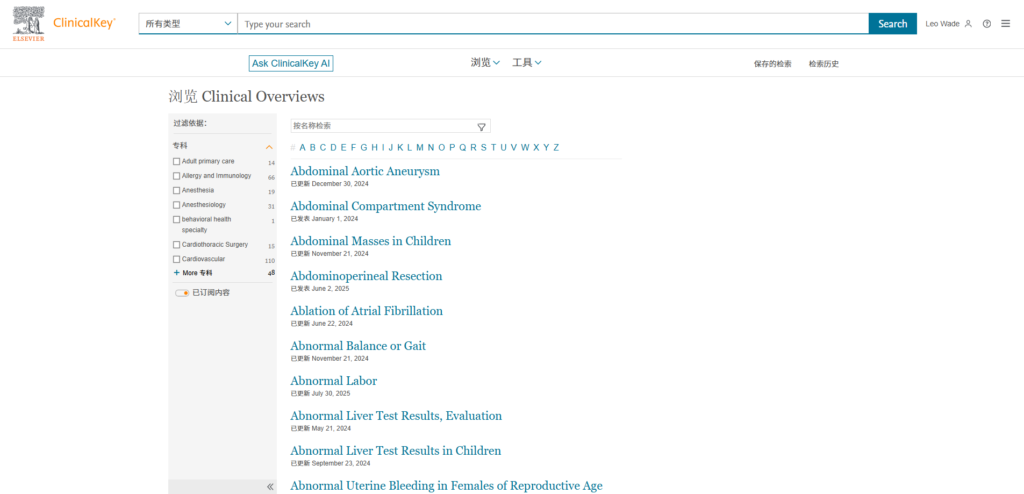Click the plus icon for More 专科
This screenshot has width=1024, height=494.
pos(177,273)
